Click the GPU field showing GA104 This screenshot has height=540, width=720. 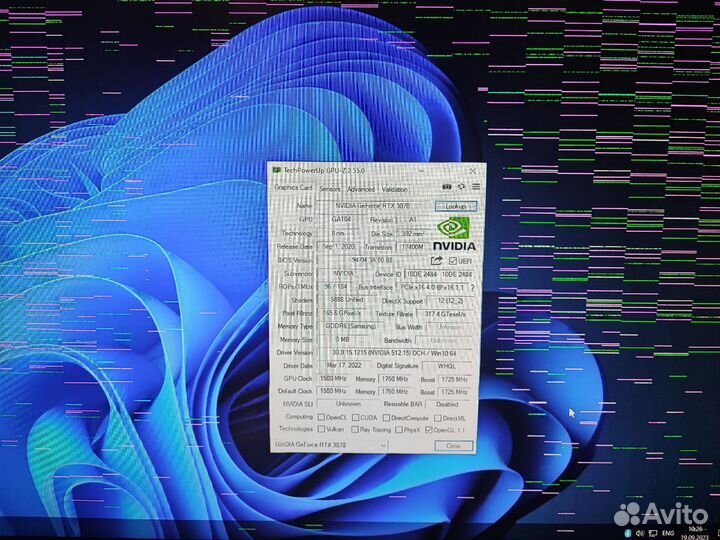click(341, 219)
